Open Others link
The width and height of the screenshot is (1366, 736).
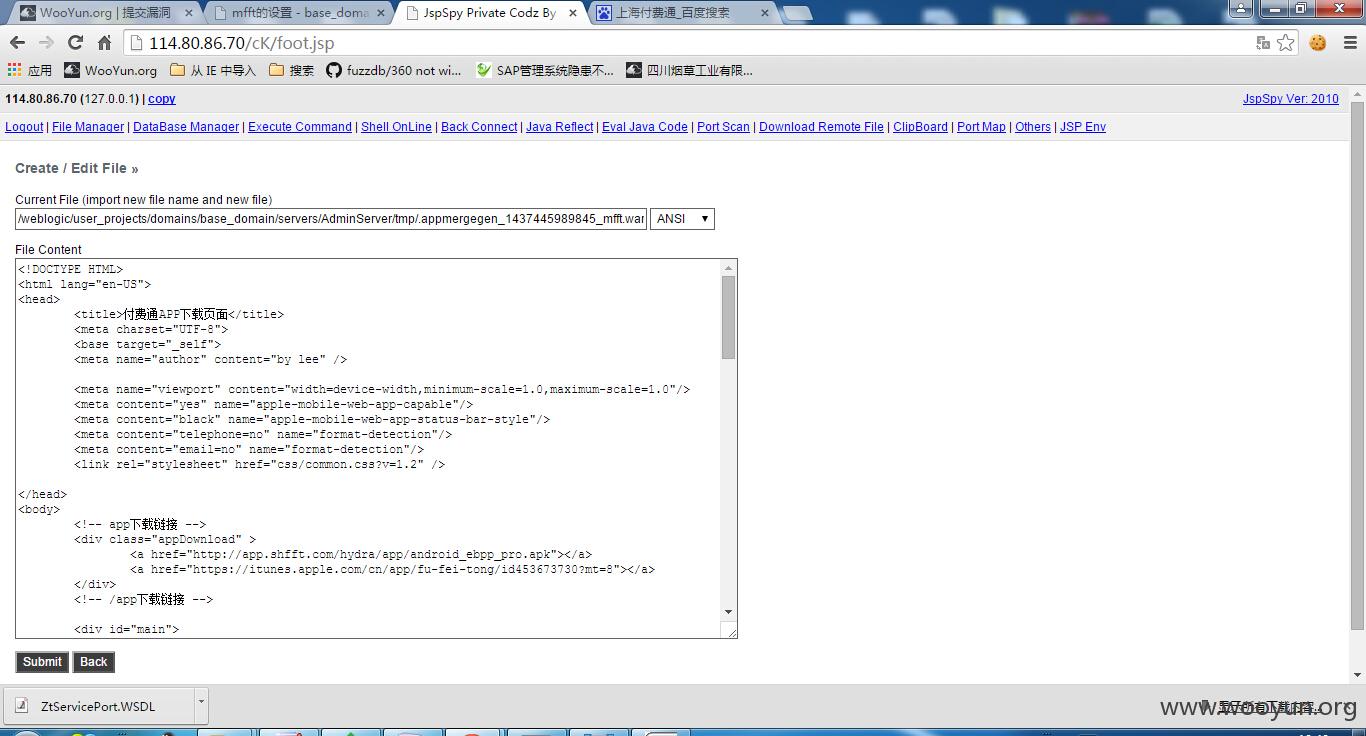(1033, 127)
